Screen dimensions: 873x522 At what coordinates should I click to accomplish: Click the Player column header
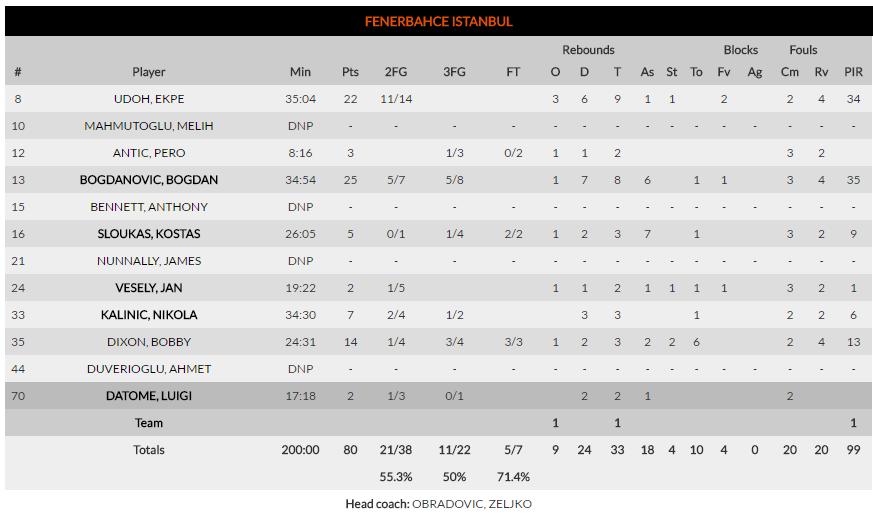(149, 72)
